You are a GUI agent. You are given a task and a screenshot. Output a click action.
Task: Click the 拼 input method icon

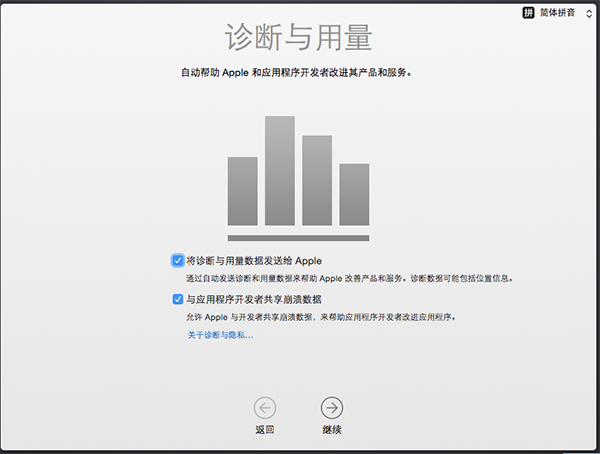(528, 13)
